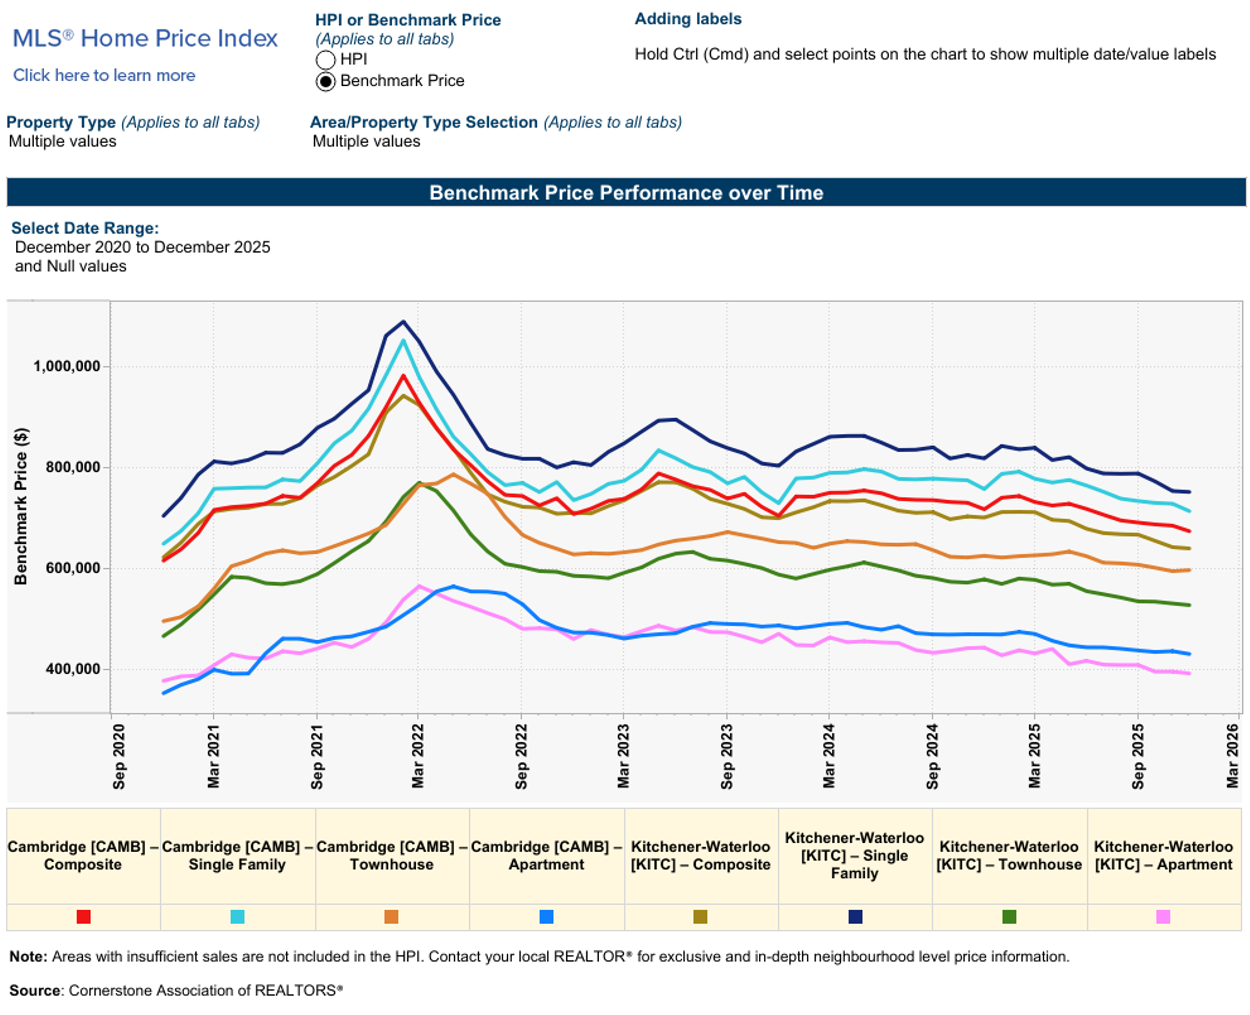1250x1015 pixels.
Task: Select the Benchmark Price radio button
Action: pyautogui.click(x=325, y=81)
